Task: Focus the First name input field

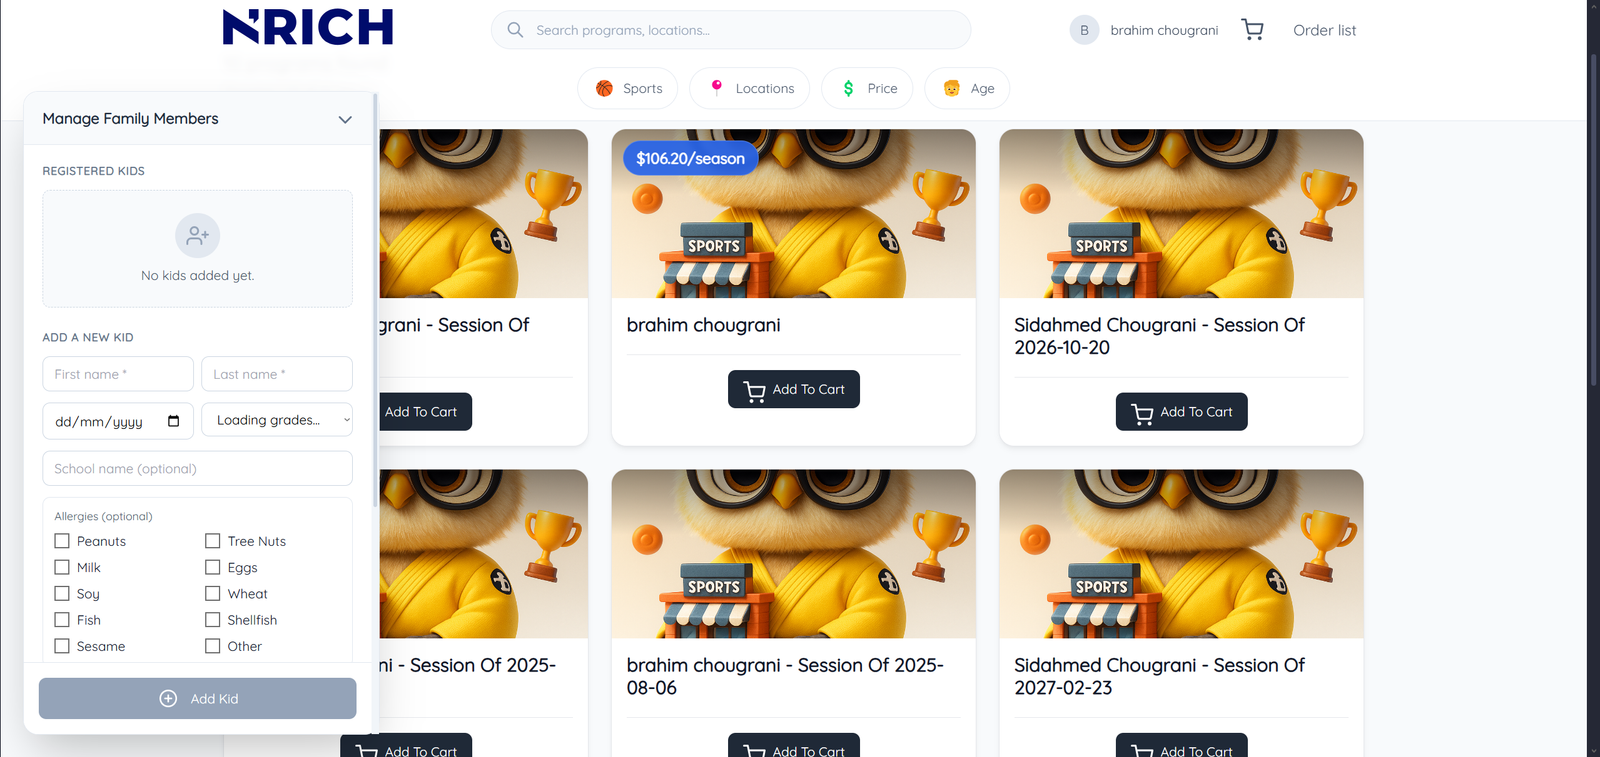Action: pos(118,374)
